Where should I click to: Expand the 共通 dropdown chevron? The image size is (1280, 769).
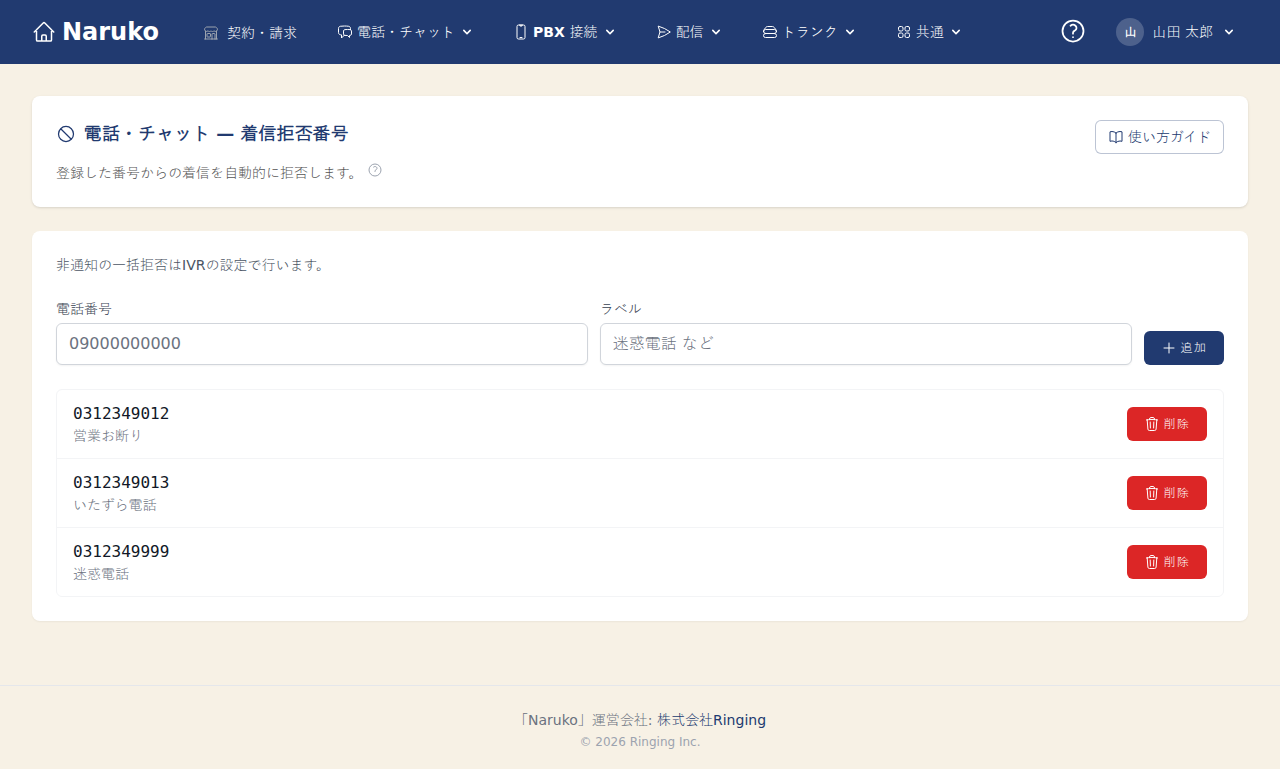(x=956, y=32)
